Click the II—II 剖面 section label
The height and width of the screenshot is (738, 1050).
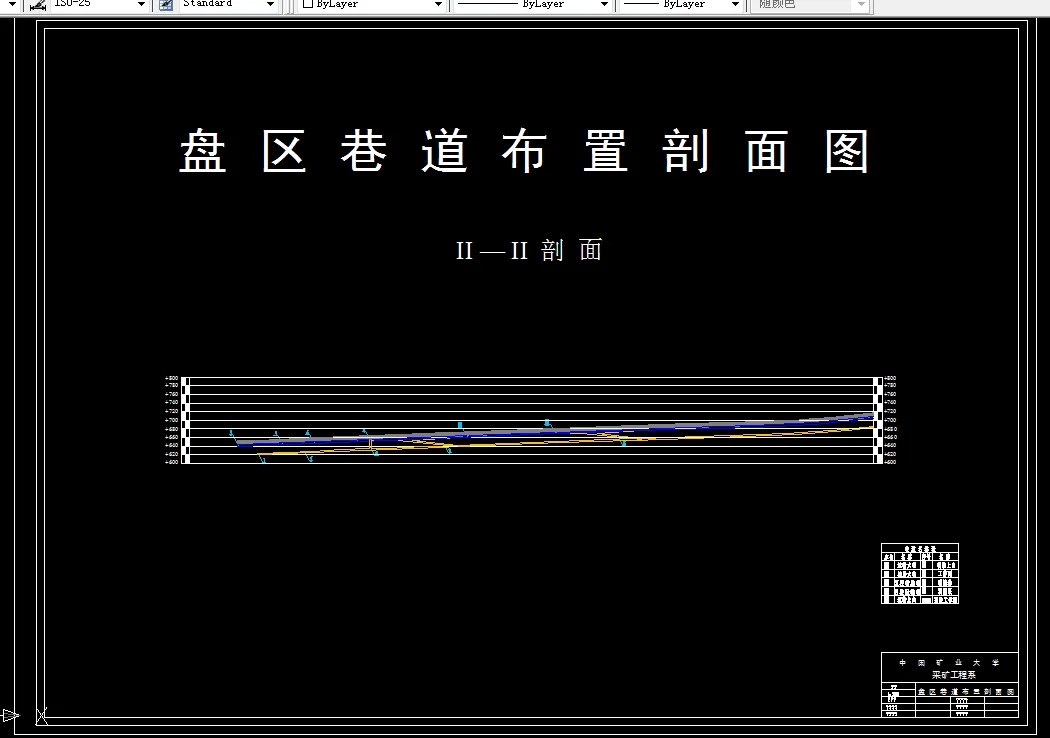point(528,250)
